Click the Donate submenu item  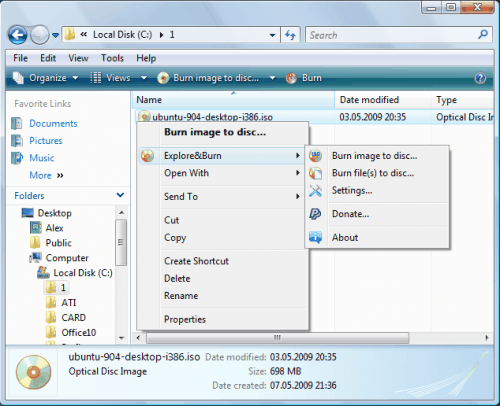[377, 214]
